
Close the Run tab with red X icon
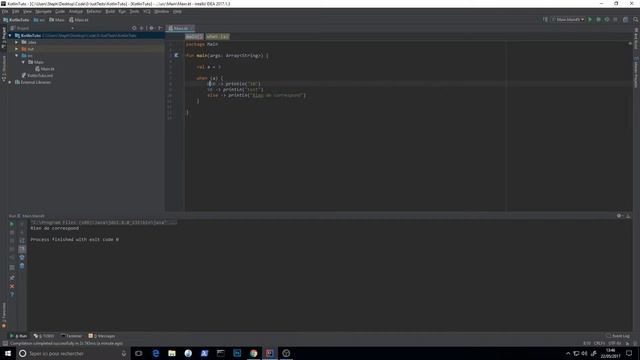coord(12,286)
